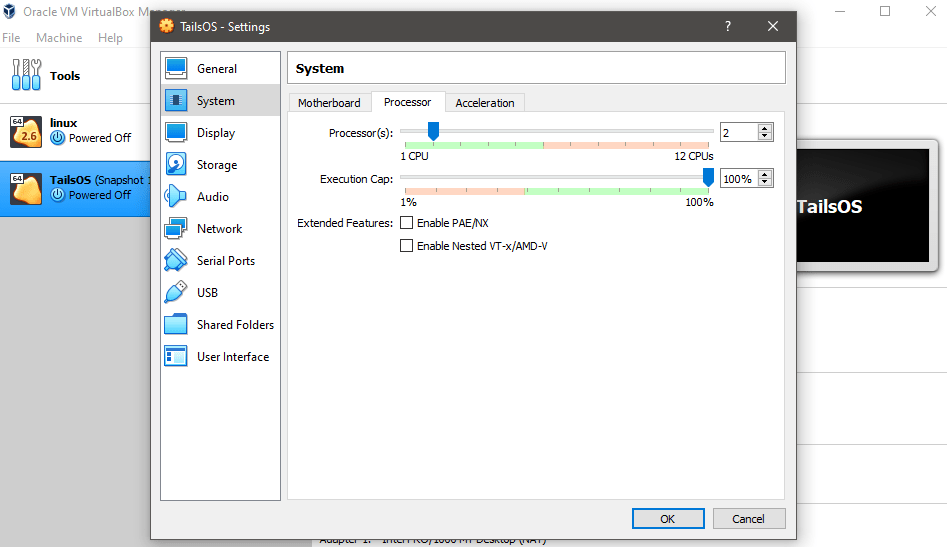Viewport: 947px width, 547px height.
Task: Open the Storage disk icon
Action: tap(176, 164)
